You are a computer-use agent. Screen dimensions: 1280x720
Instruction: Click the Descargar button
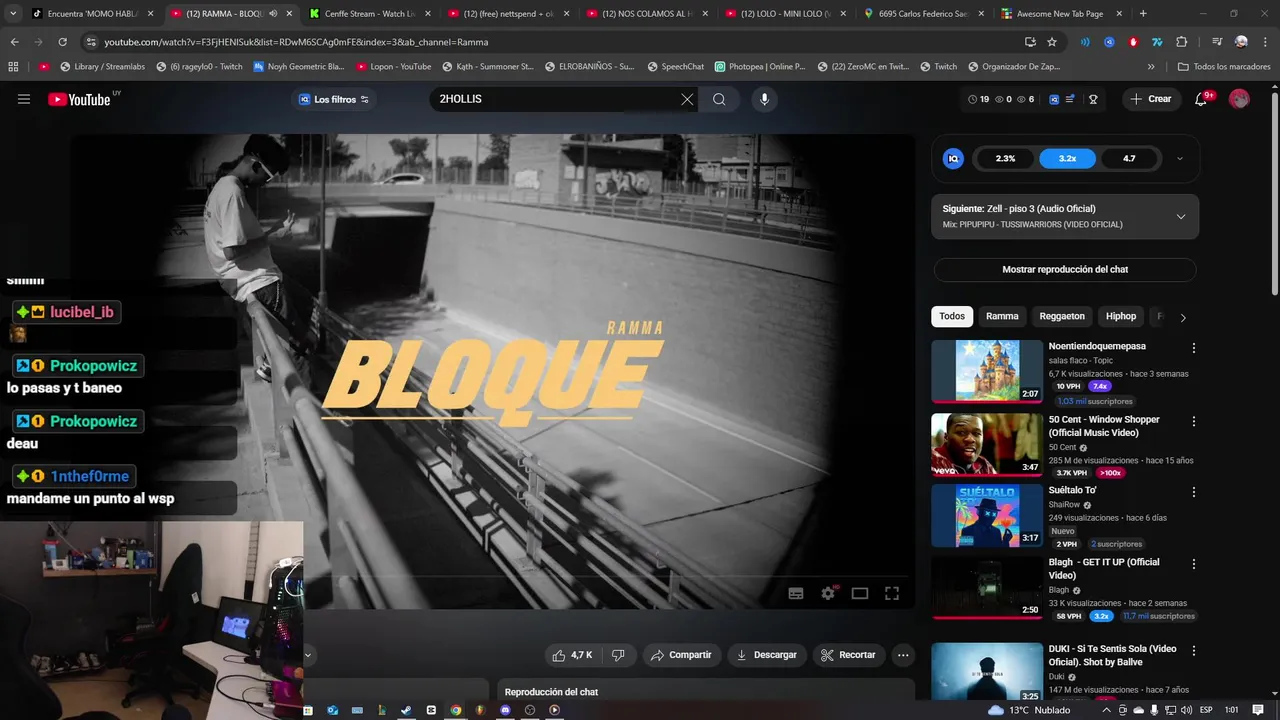coord(766,655)
